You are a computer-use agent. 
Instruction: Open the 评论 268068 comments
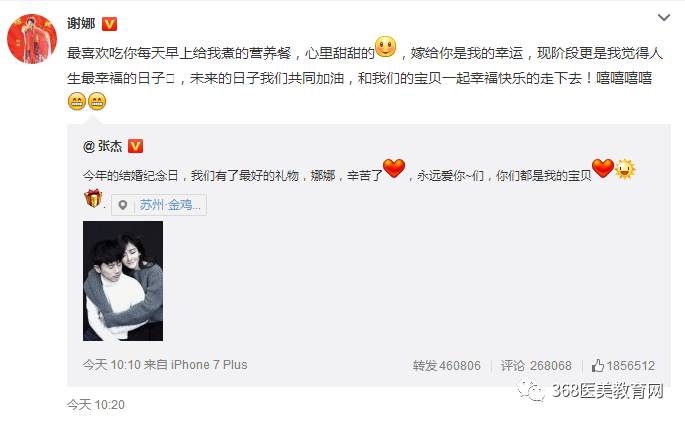tap(536, 366)
